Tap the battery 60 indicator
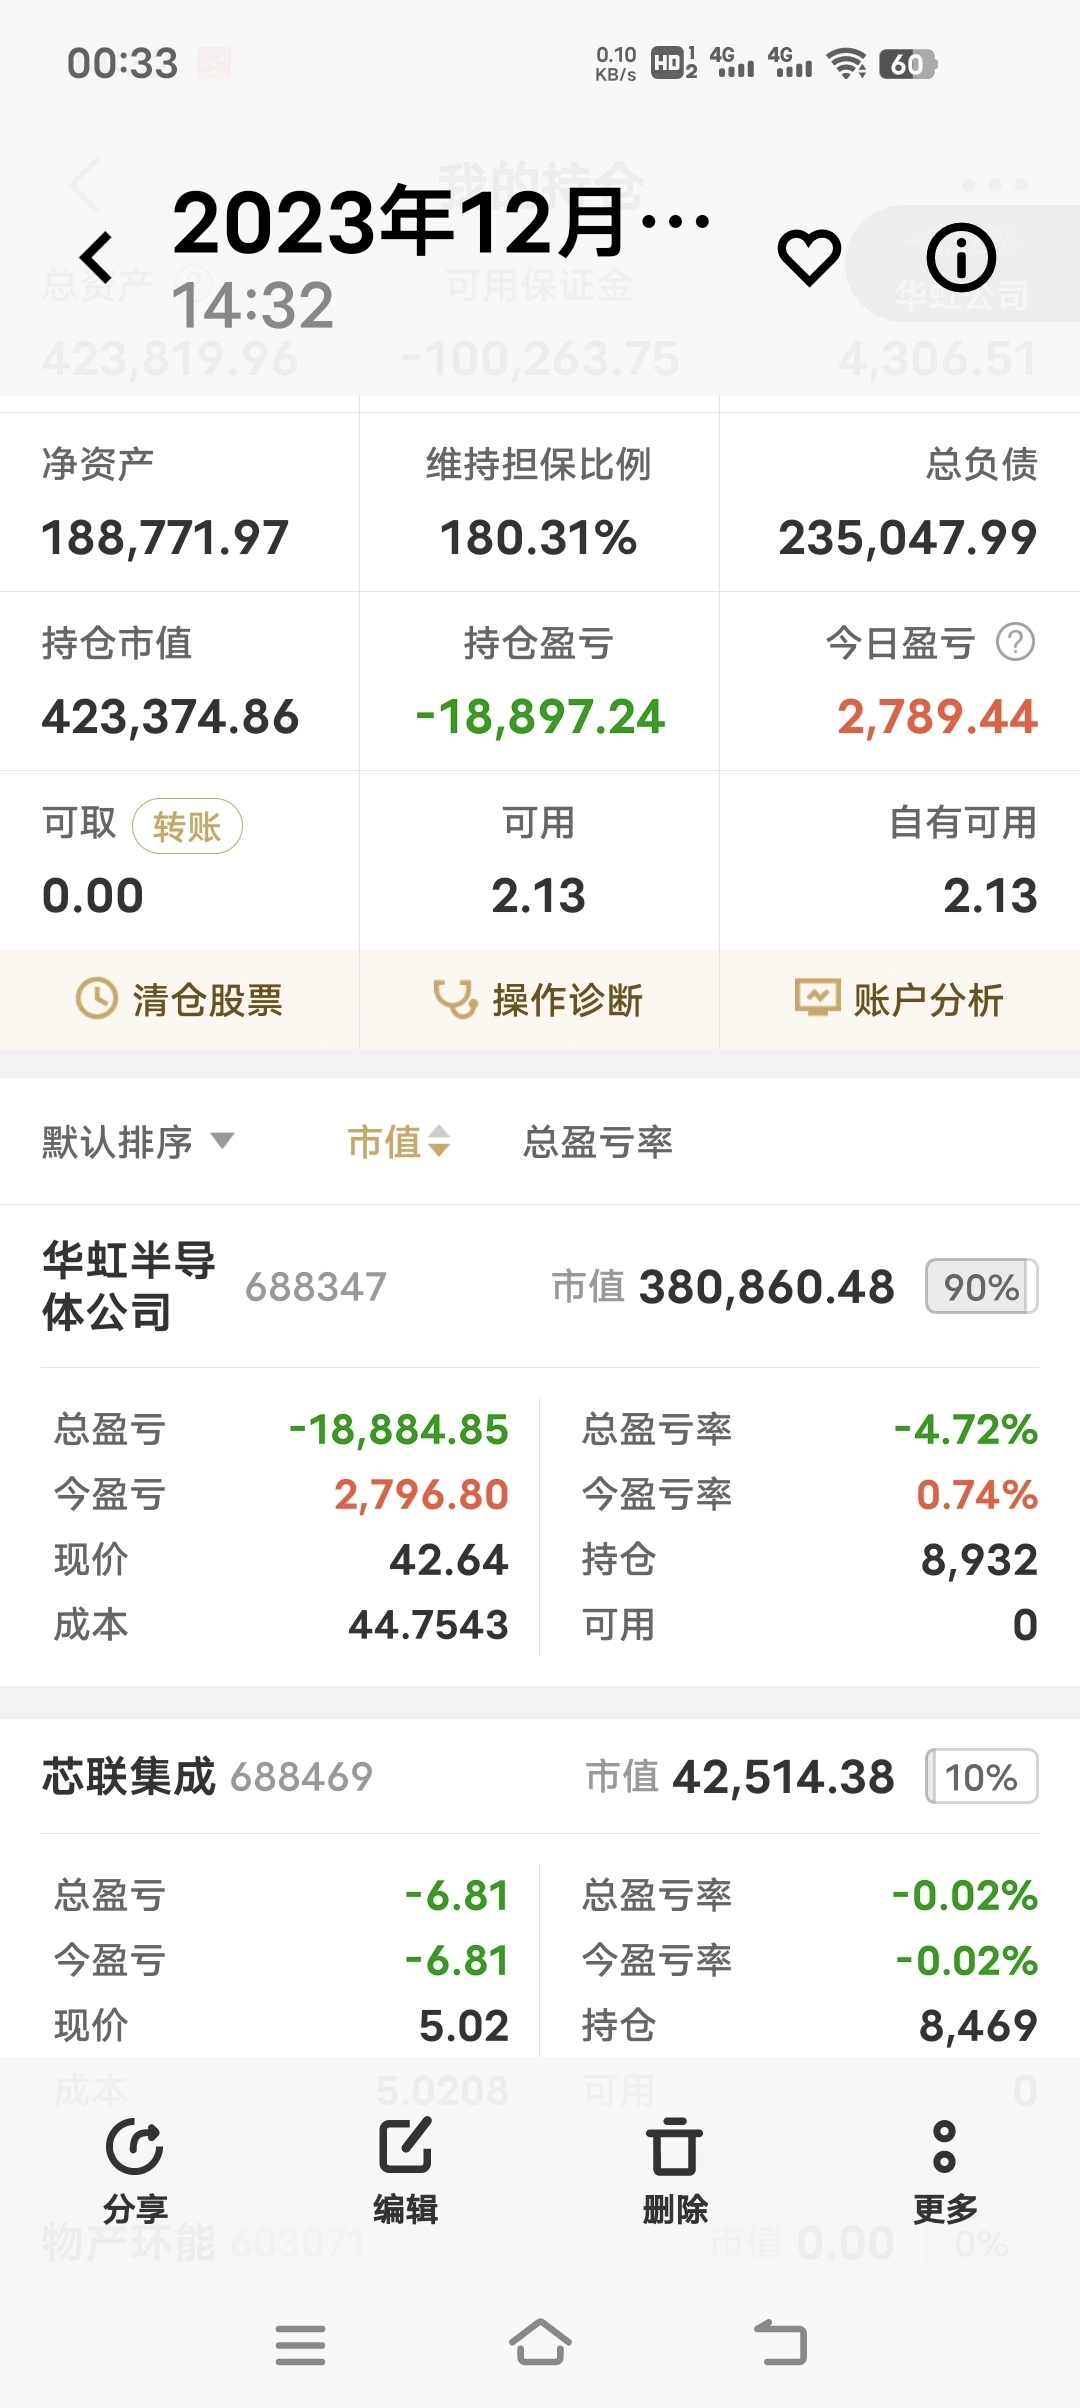The width and height of the screenshot is (1080, 2408). point(907,64)
